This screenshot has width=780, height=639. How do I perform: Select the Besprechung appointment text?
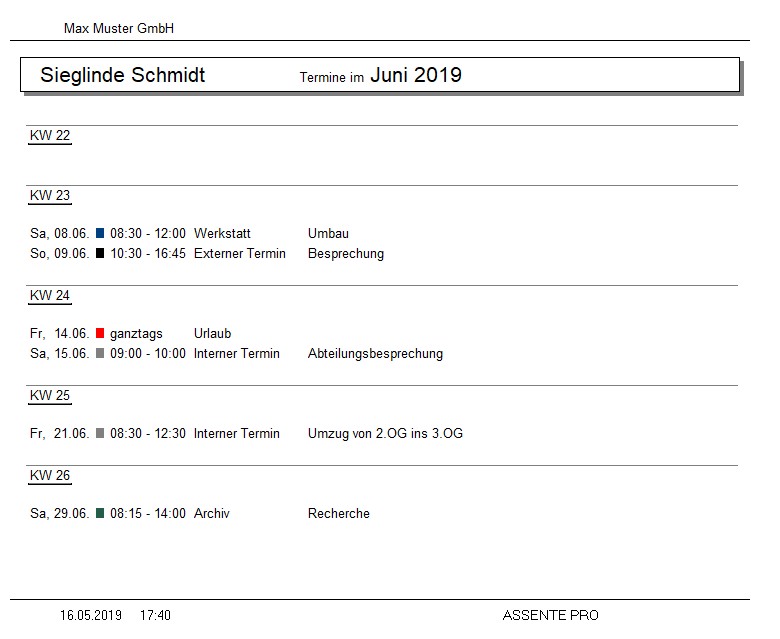tap(345, 254)
